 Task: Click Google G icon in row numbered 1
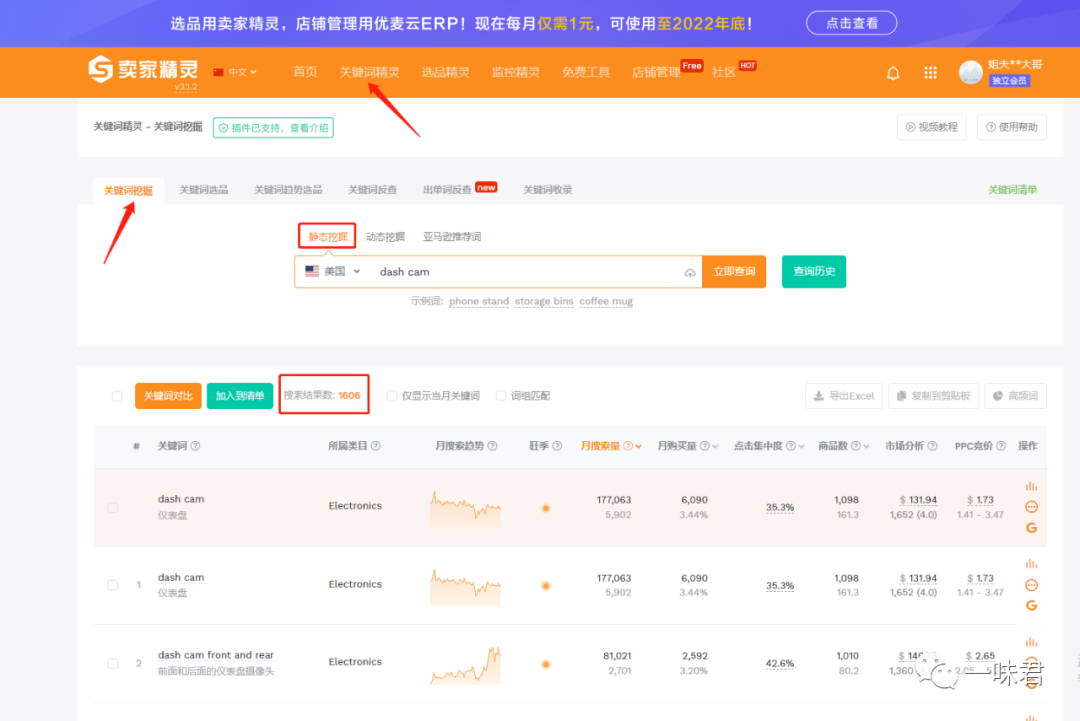pyautogui.click(x=1031, y=605)
